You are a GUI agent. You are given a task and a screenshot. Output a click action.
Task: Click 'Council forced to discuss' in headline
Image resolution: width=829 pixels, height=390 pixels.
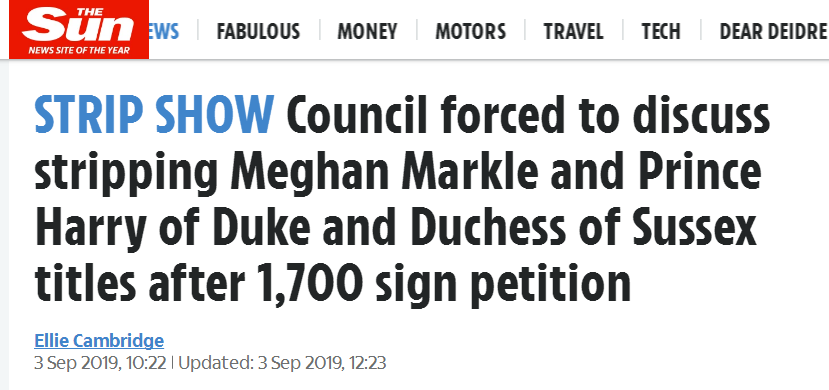[528, 115]
